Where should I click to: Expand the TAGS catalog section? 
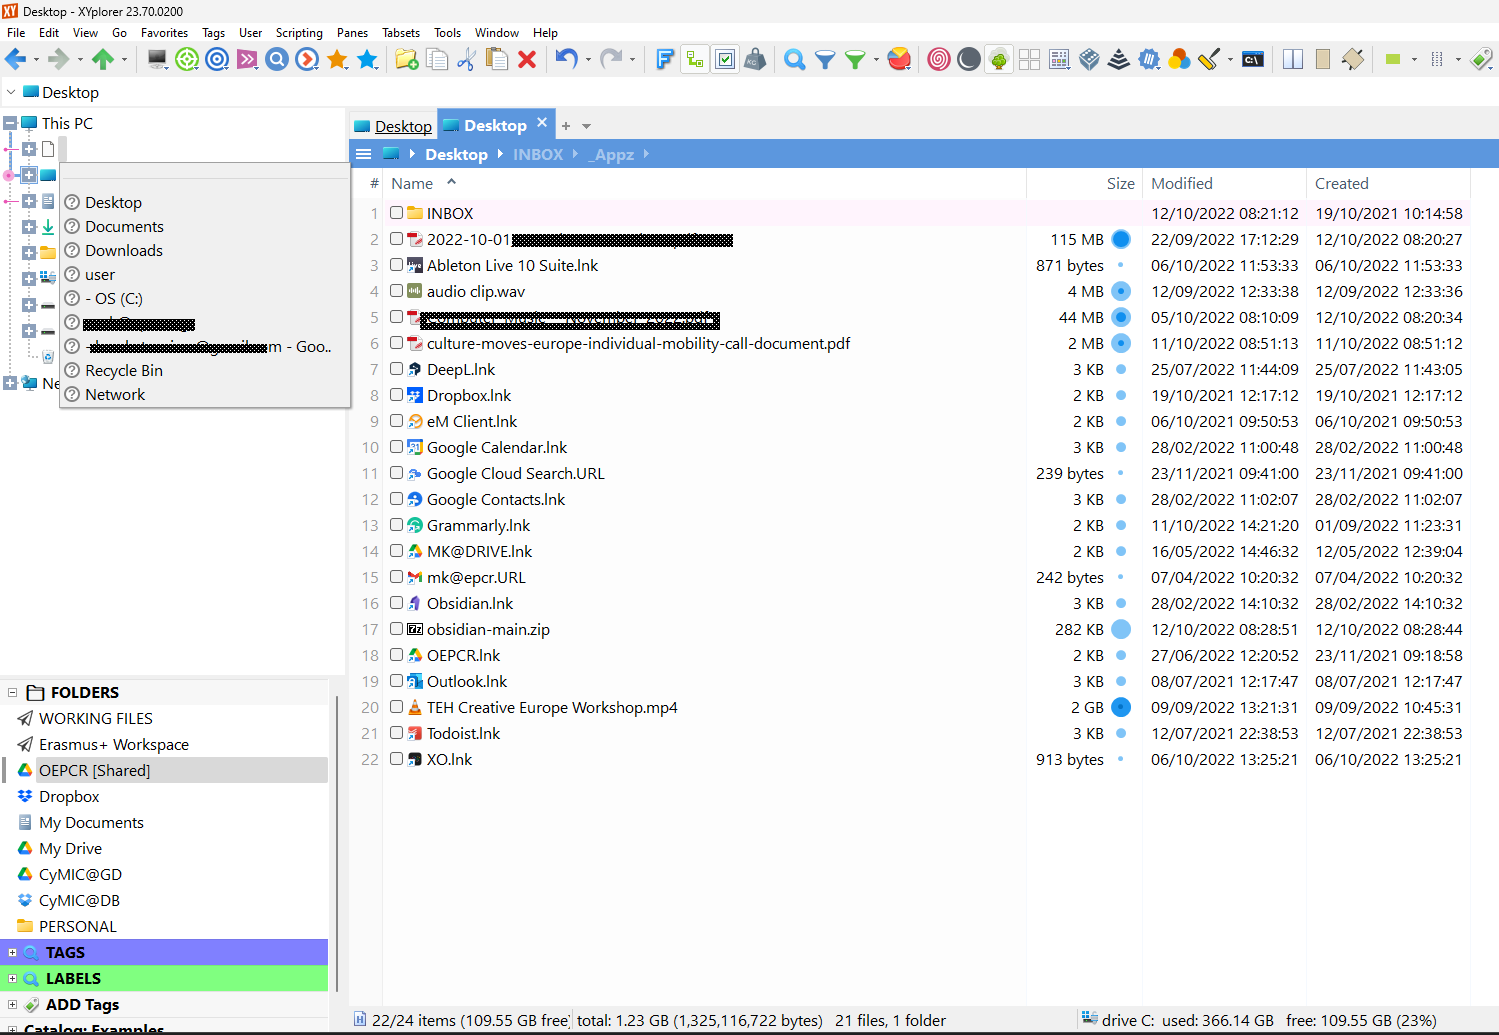[x=12, y=953]
